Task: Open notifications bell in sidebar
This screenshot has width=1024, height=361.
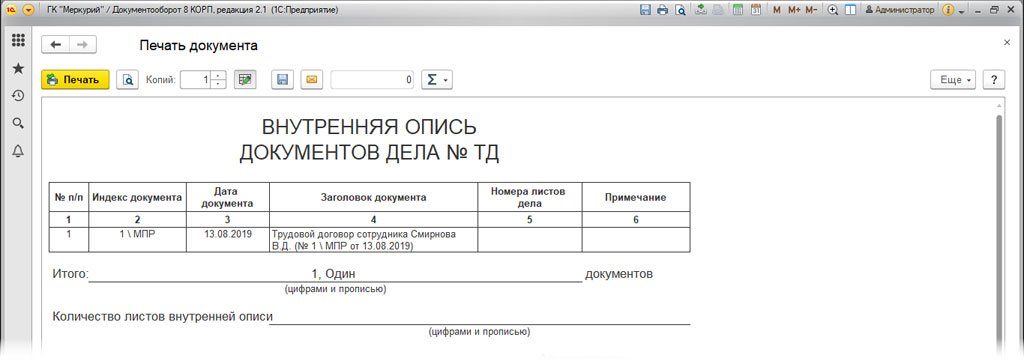Action: coord(18,151)
